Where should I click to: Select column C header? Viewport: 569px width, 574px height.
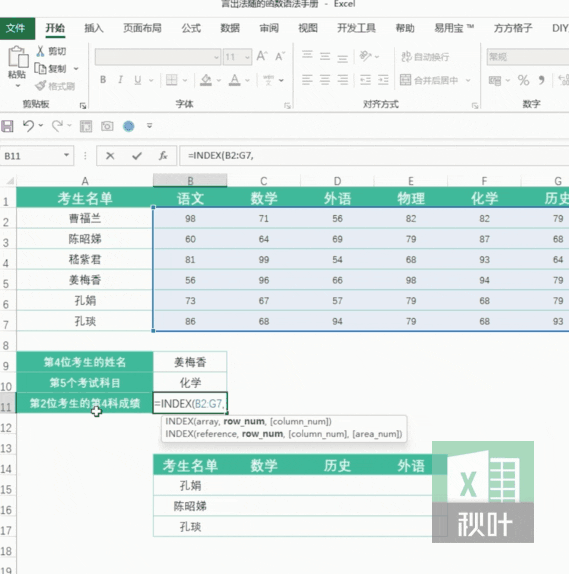point(264,181)
